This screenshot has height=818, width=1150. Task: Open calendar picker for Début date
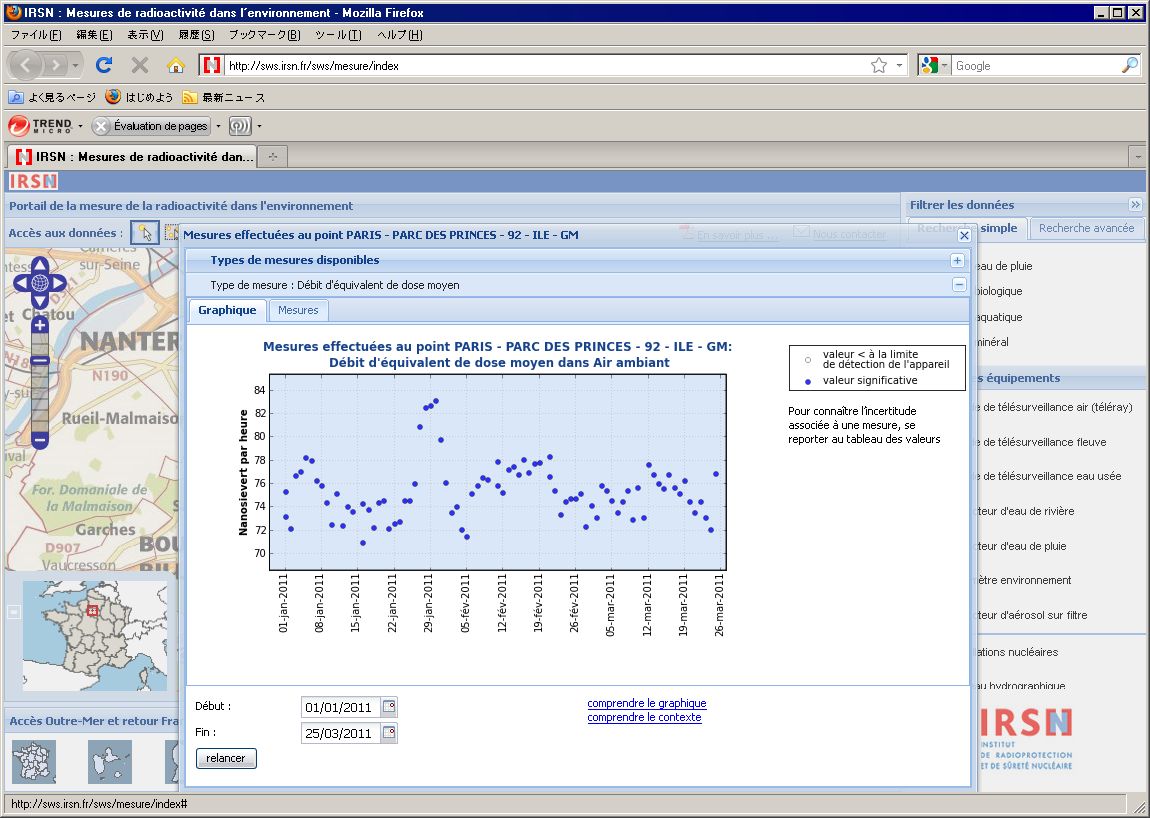click(389, 707)
